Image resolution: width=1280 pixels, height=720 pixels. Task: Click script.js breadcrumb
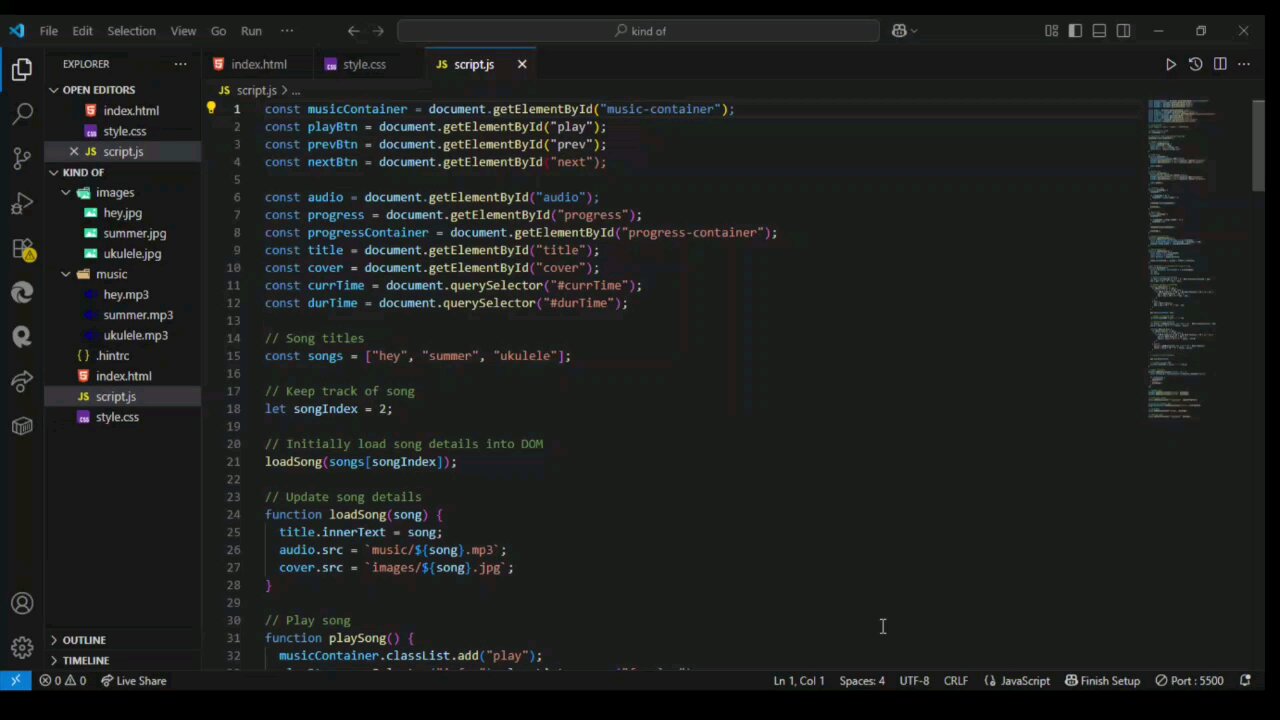tap(255, 90)
